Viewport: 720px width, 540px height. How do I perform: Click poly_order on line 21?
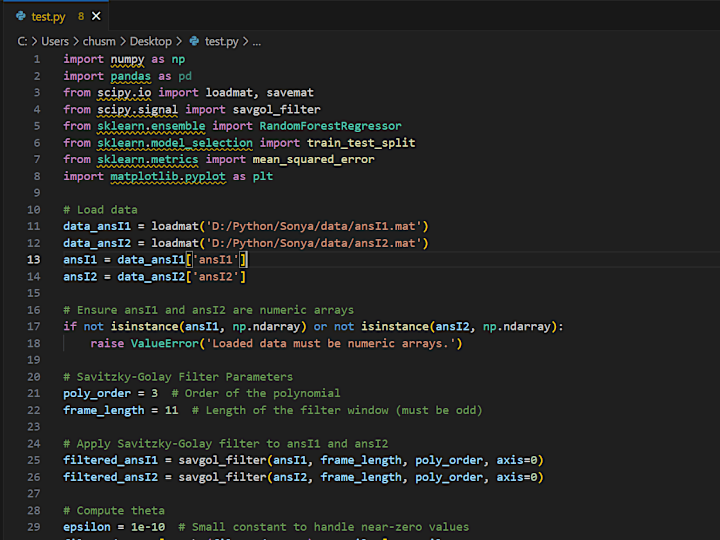pos(97,394)
